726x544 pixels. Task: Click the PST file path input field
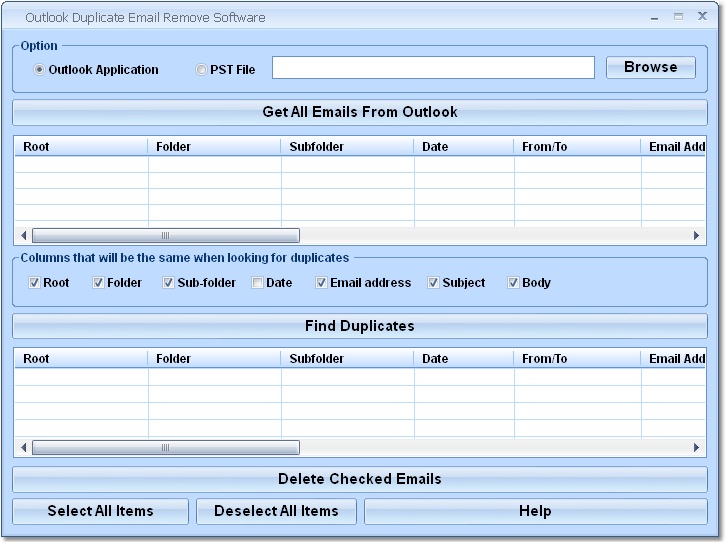click(x=433, y=68)
